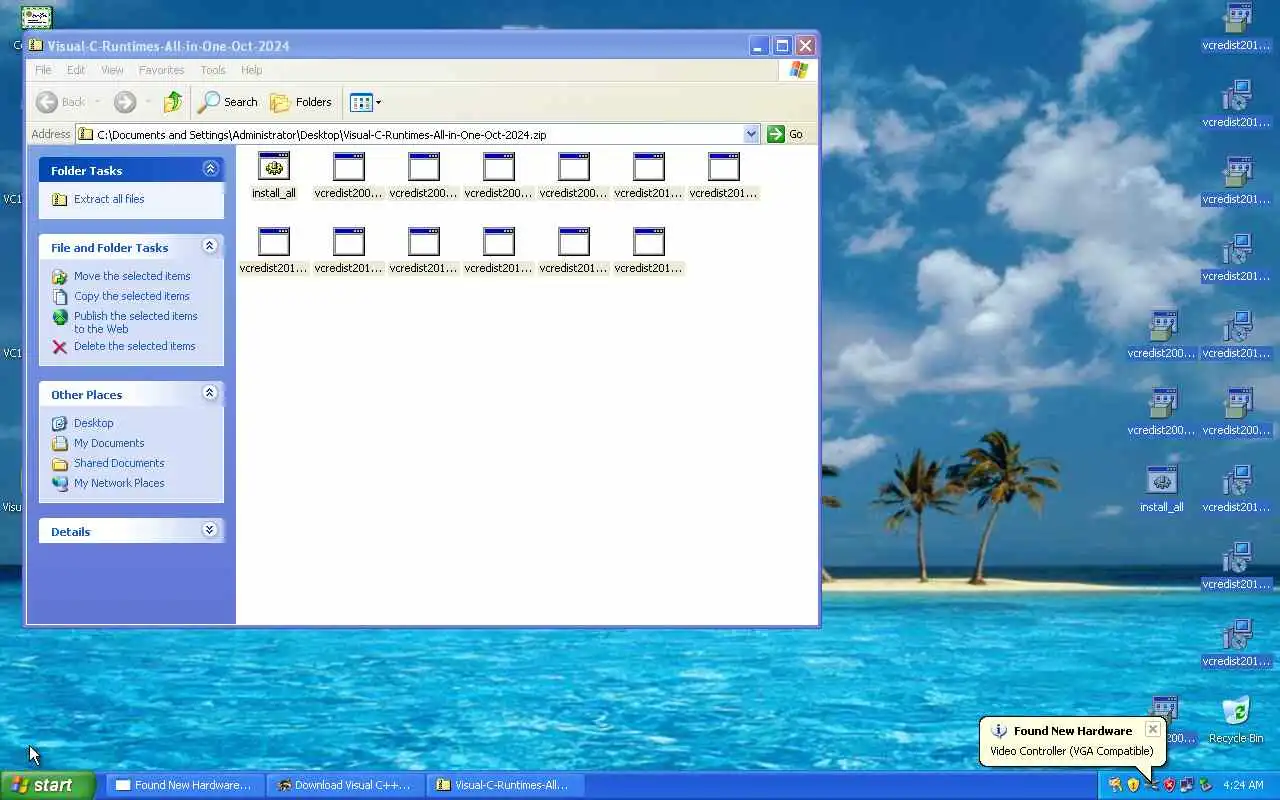The height and width of the screenshot is (800, 1280).
Task: Select the install_all file in the zip window
Action: 274,176
